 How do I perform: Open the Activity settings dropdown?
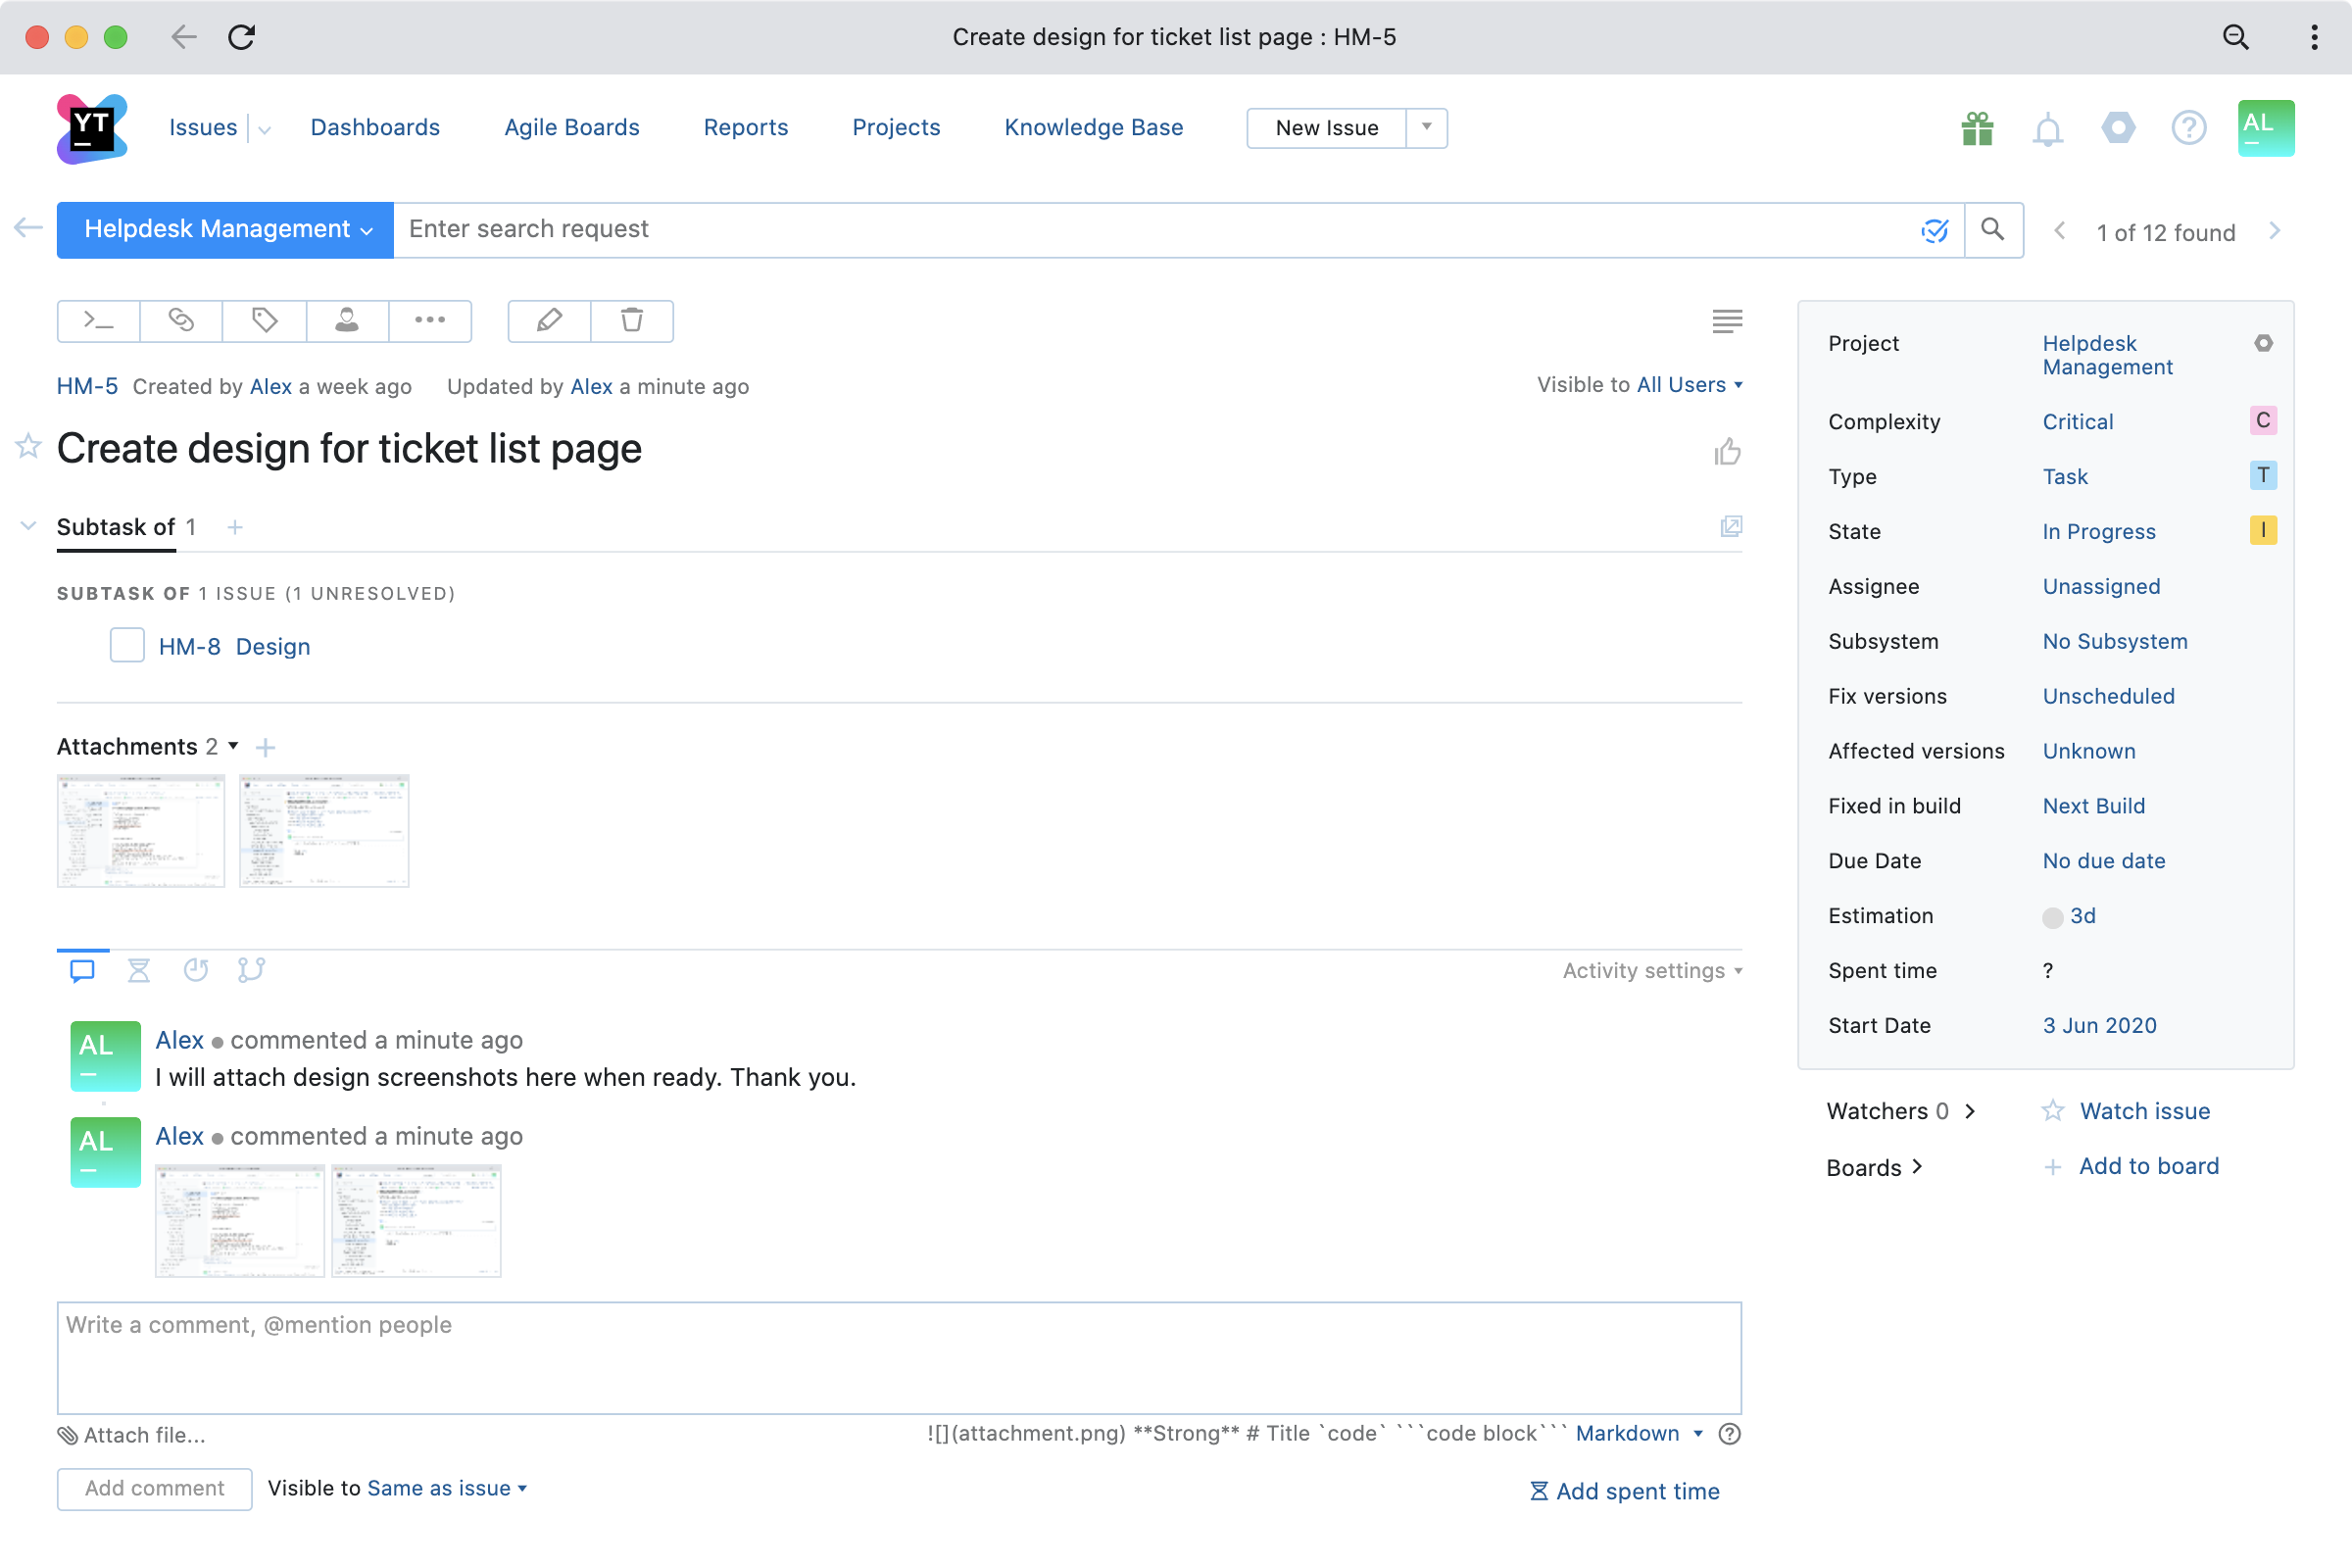pos(1653,971)
